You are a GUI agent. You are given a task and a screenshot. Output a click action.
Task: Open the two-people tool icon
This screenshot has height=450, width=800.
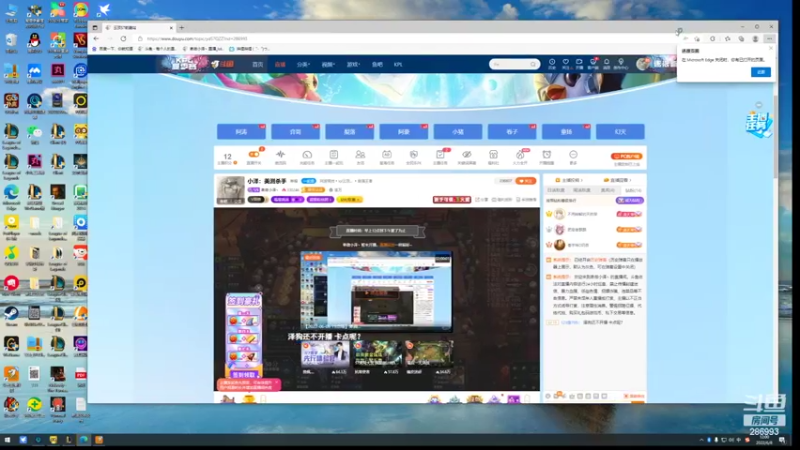[360, 157]
